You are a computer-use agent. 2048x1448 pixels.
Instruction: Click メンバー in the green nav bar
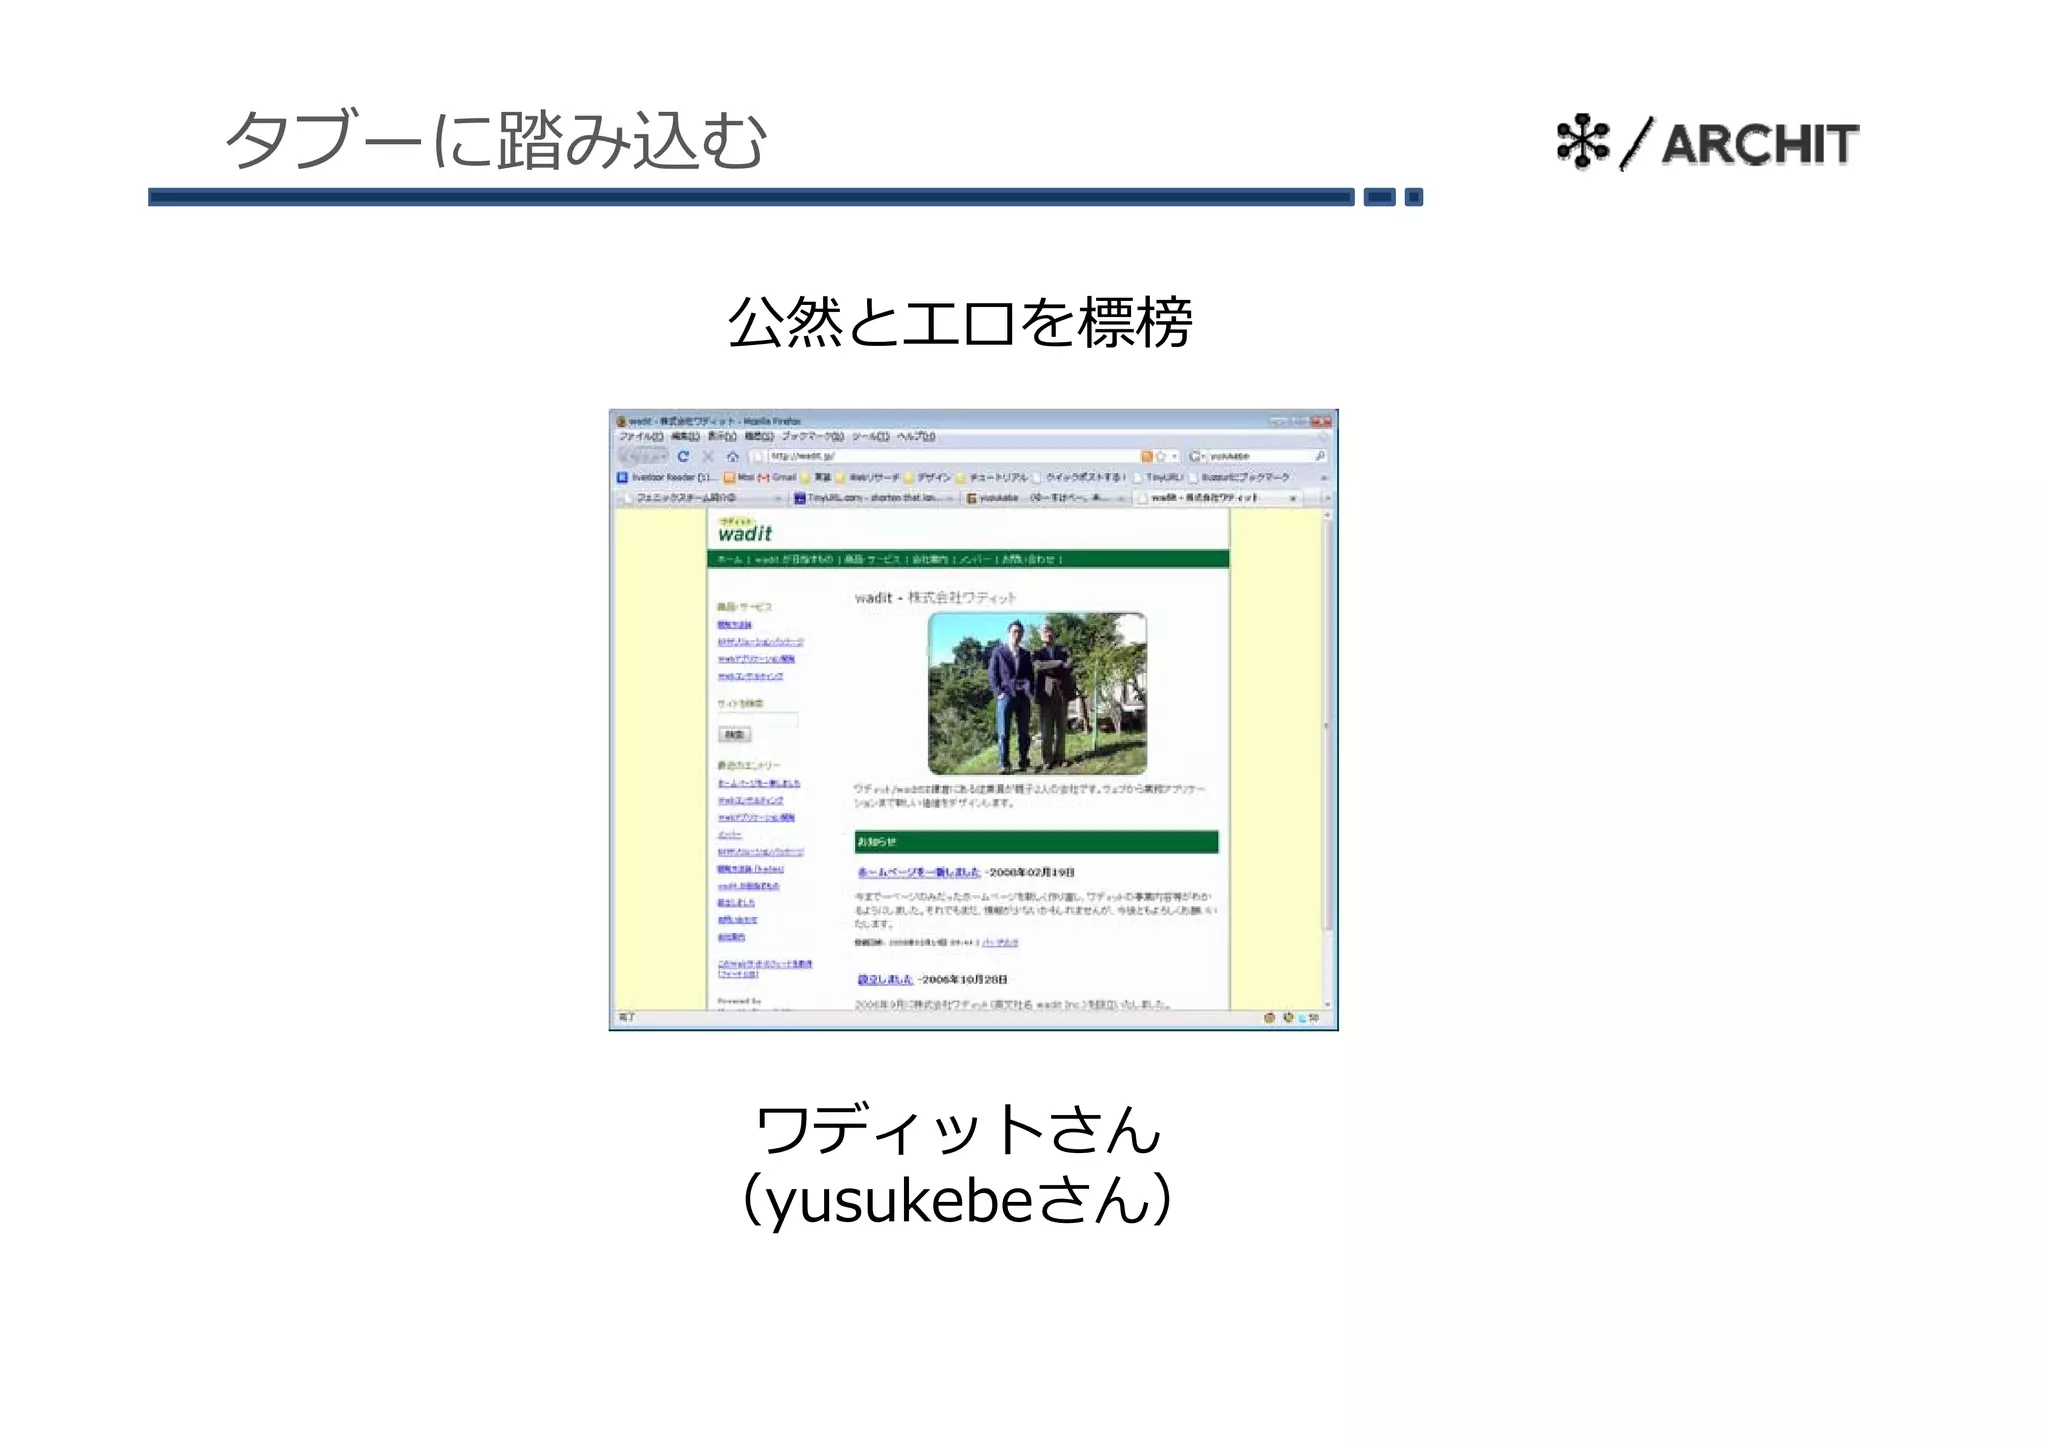pos(975,559)
